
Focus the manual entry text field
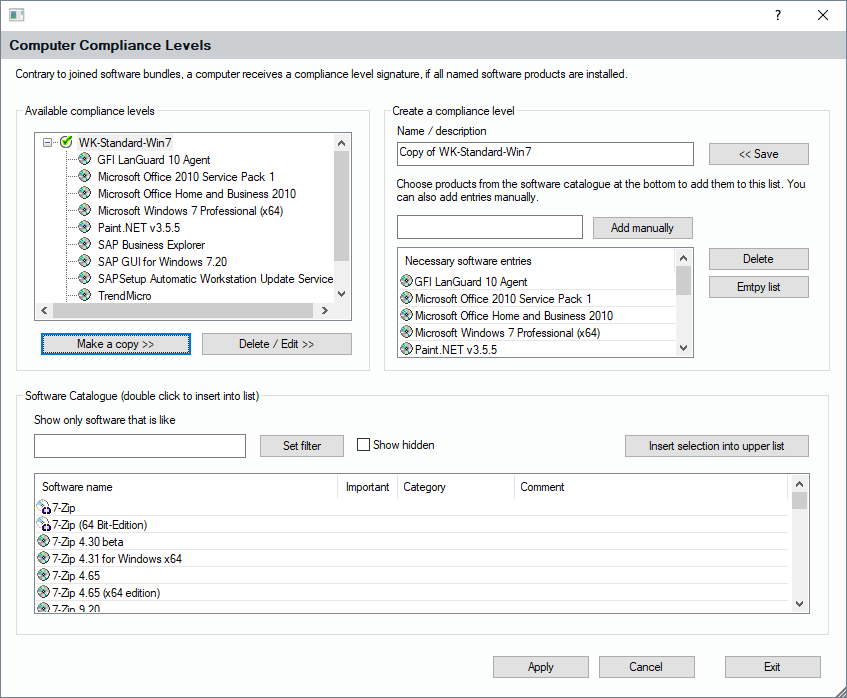point(490,227)
